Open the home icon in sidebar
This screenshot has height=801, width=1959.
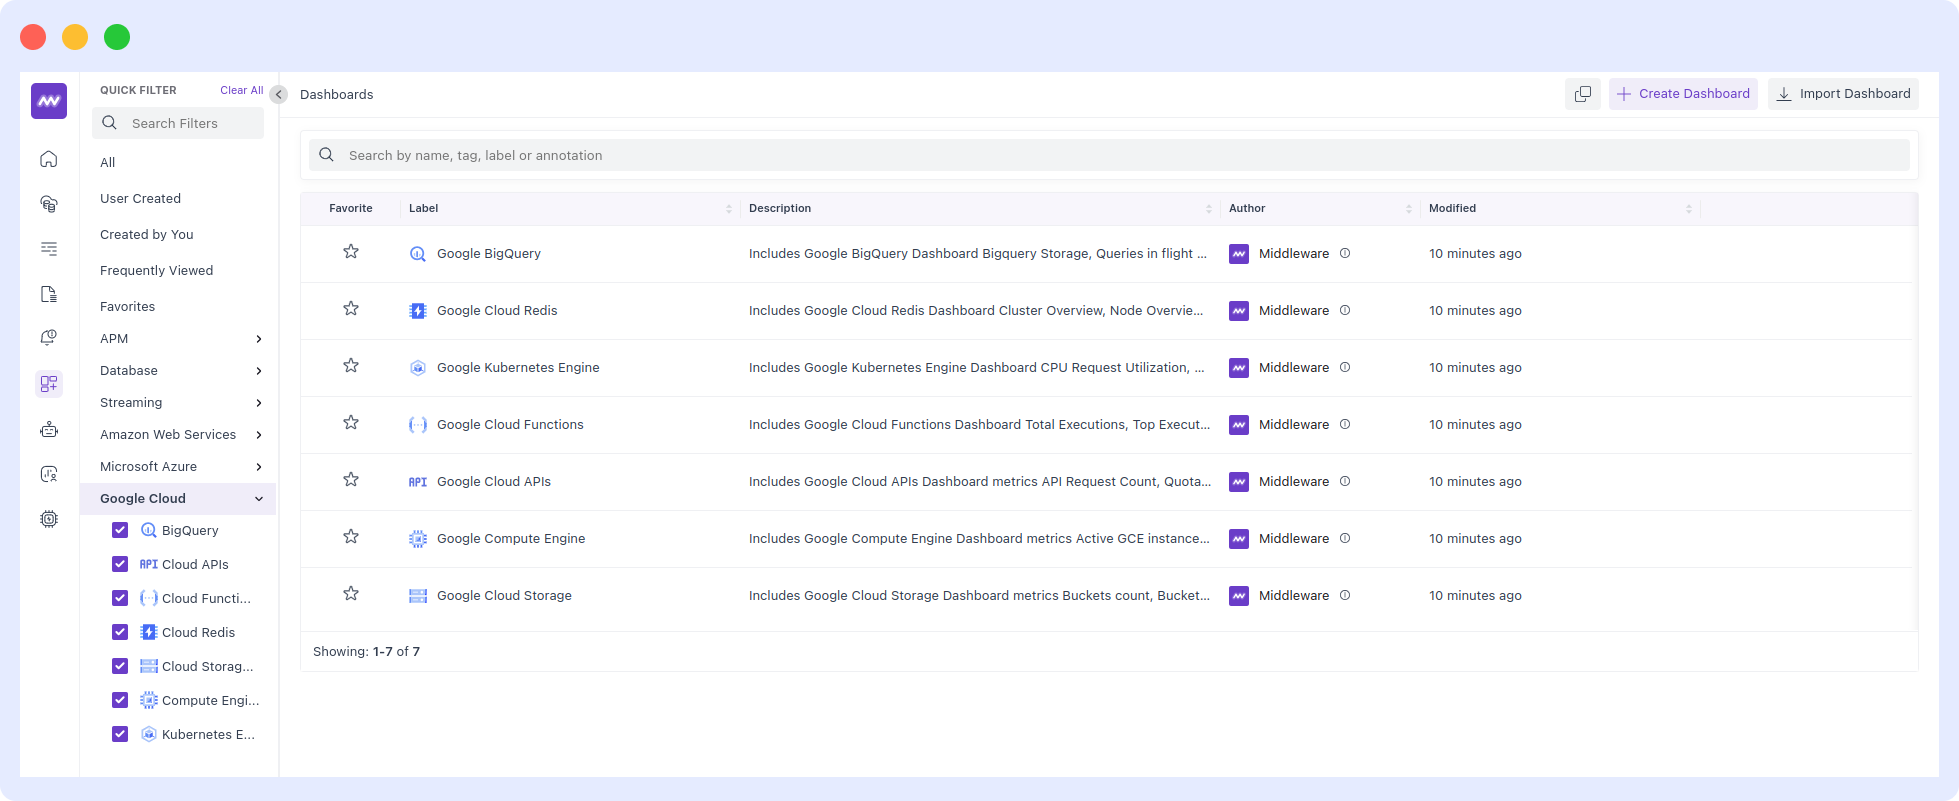pyautogui.click(x=49, y=159)
